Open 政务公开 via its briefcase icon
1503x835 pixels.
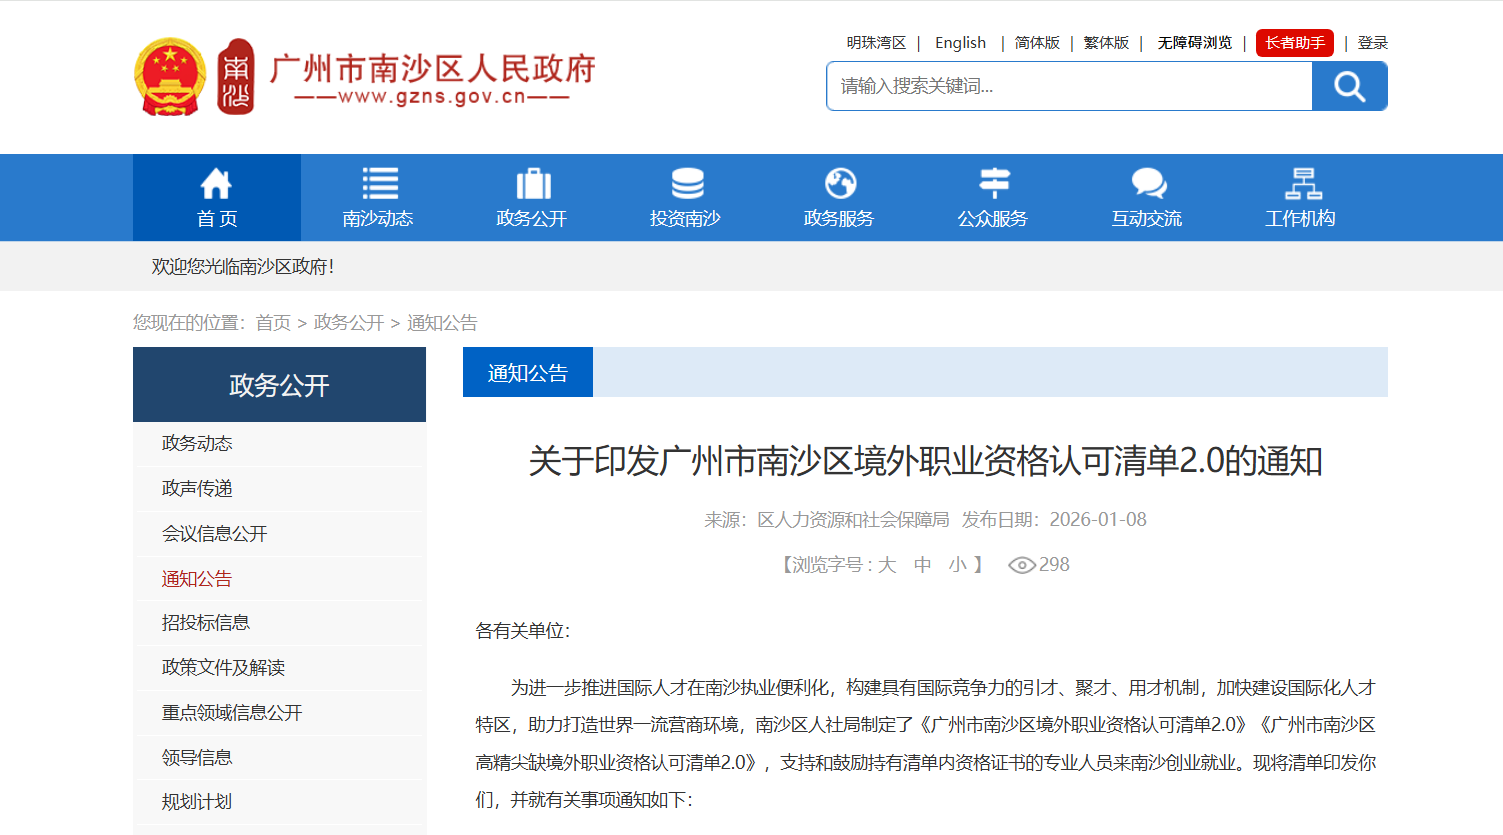click(x=533, y=183)
